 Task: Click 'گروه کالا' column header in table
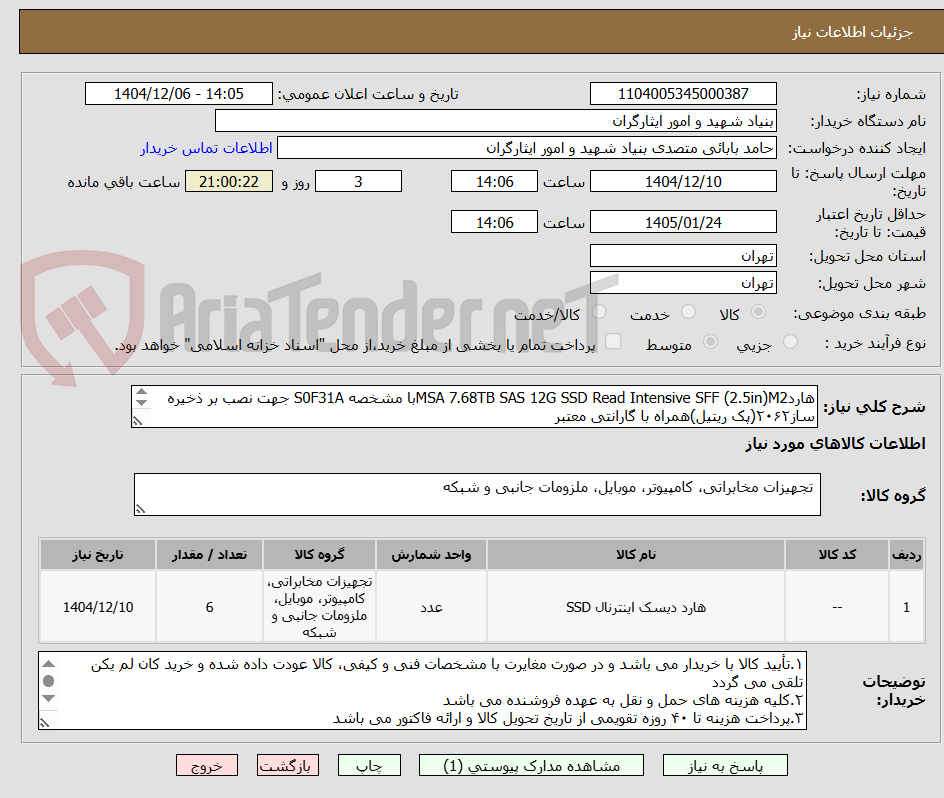[319, 555]
